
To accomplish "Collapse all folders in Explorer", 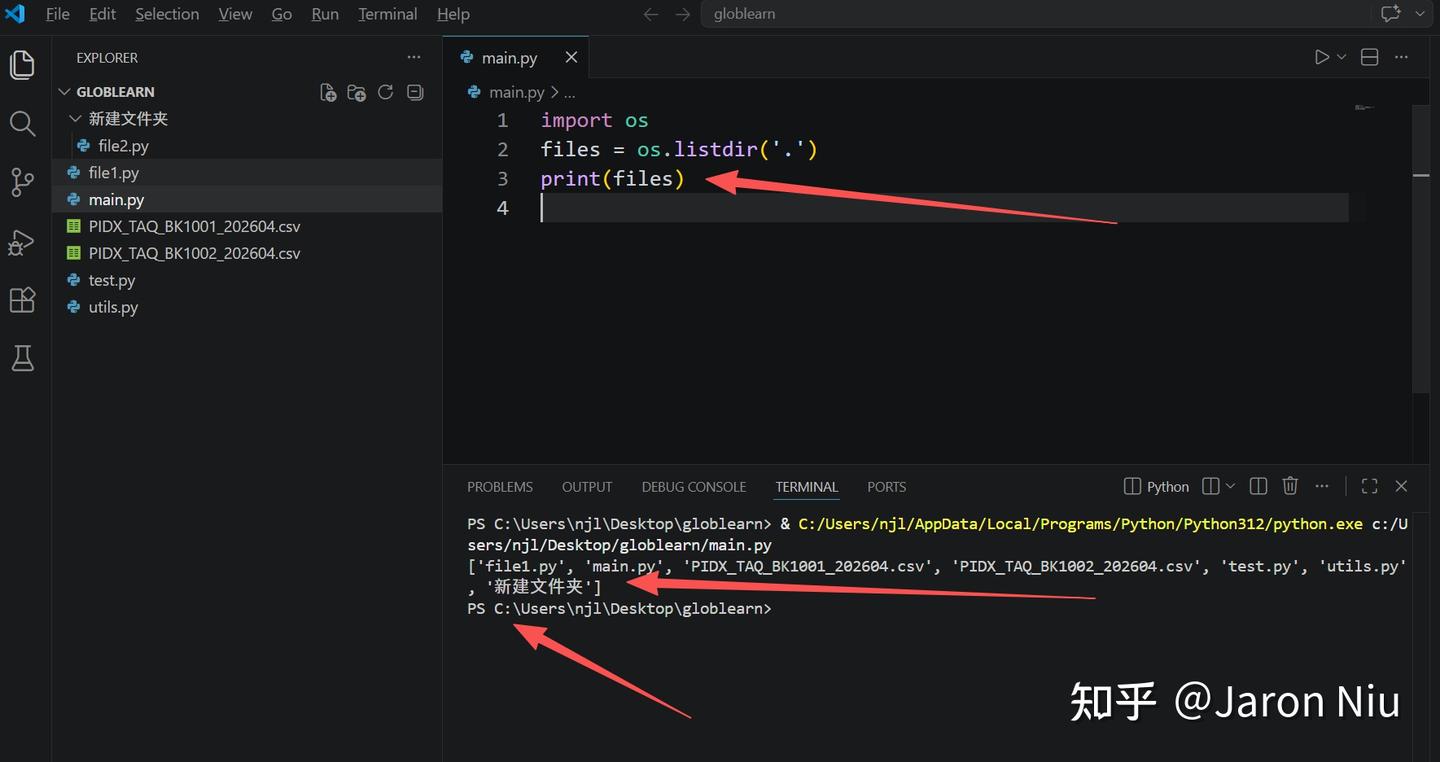I will pyautogui.click(x=415, y=92).
